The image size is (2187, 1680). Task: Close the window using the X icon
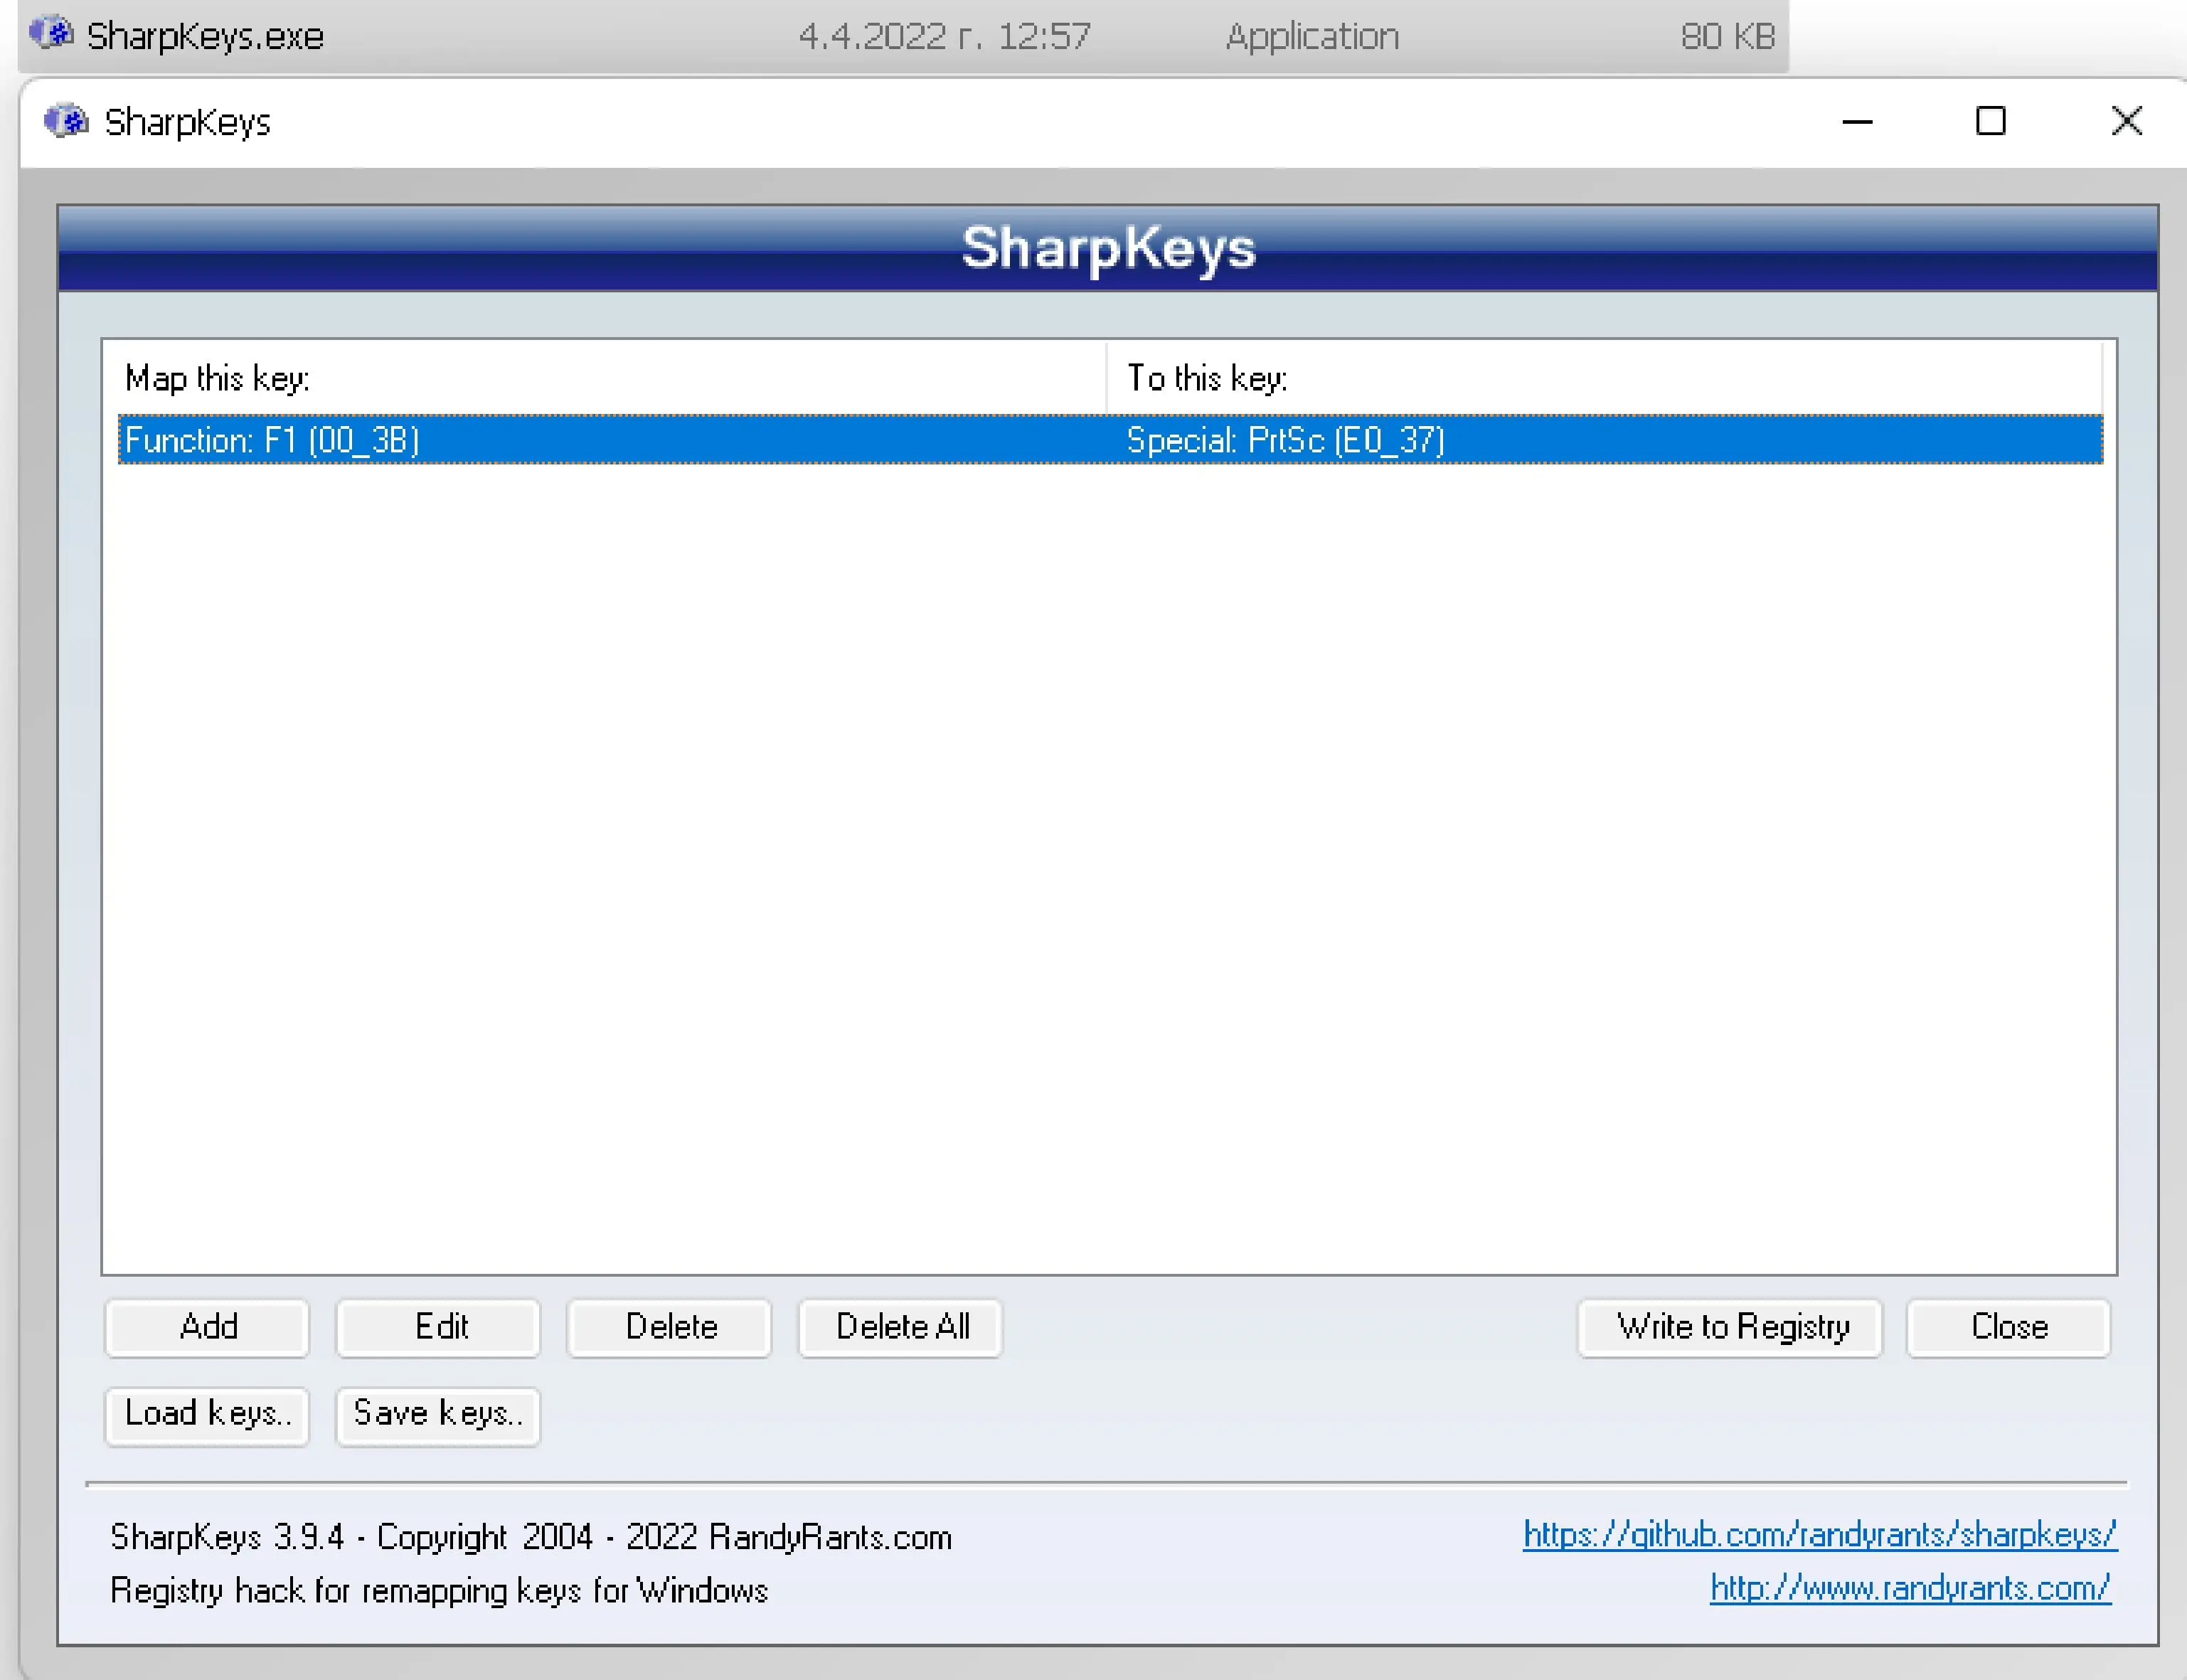coord(2125,122)
